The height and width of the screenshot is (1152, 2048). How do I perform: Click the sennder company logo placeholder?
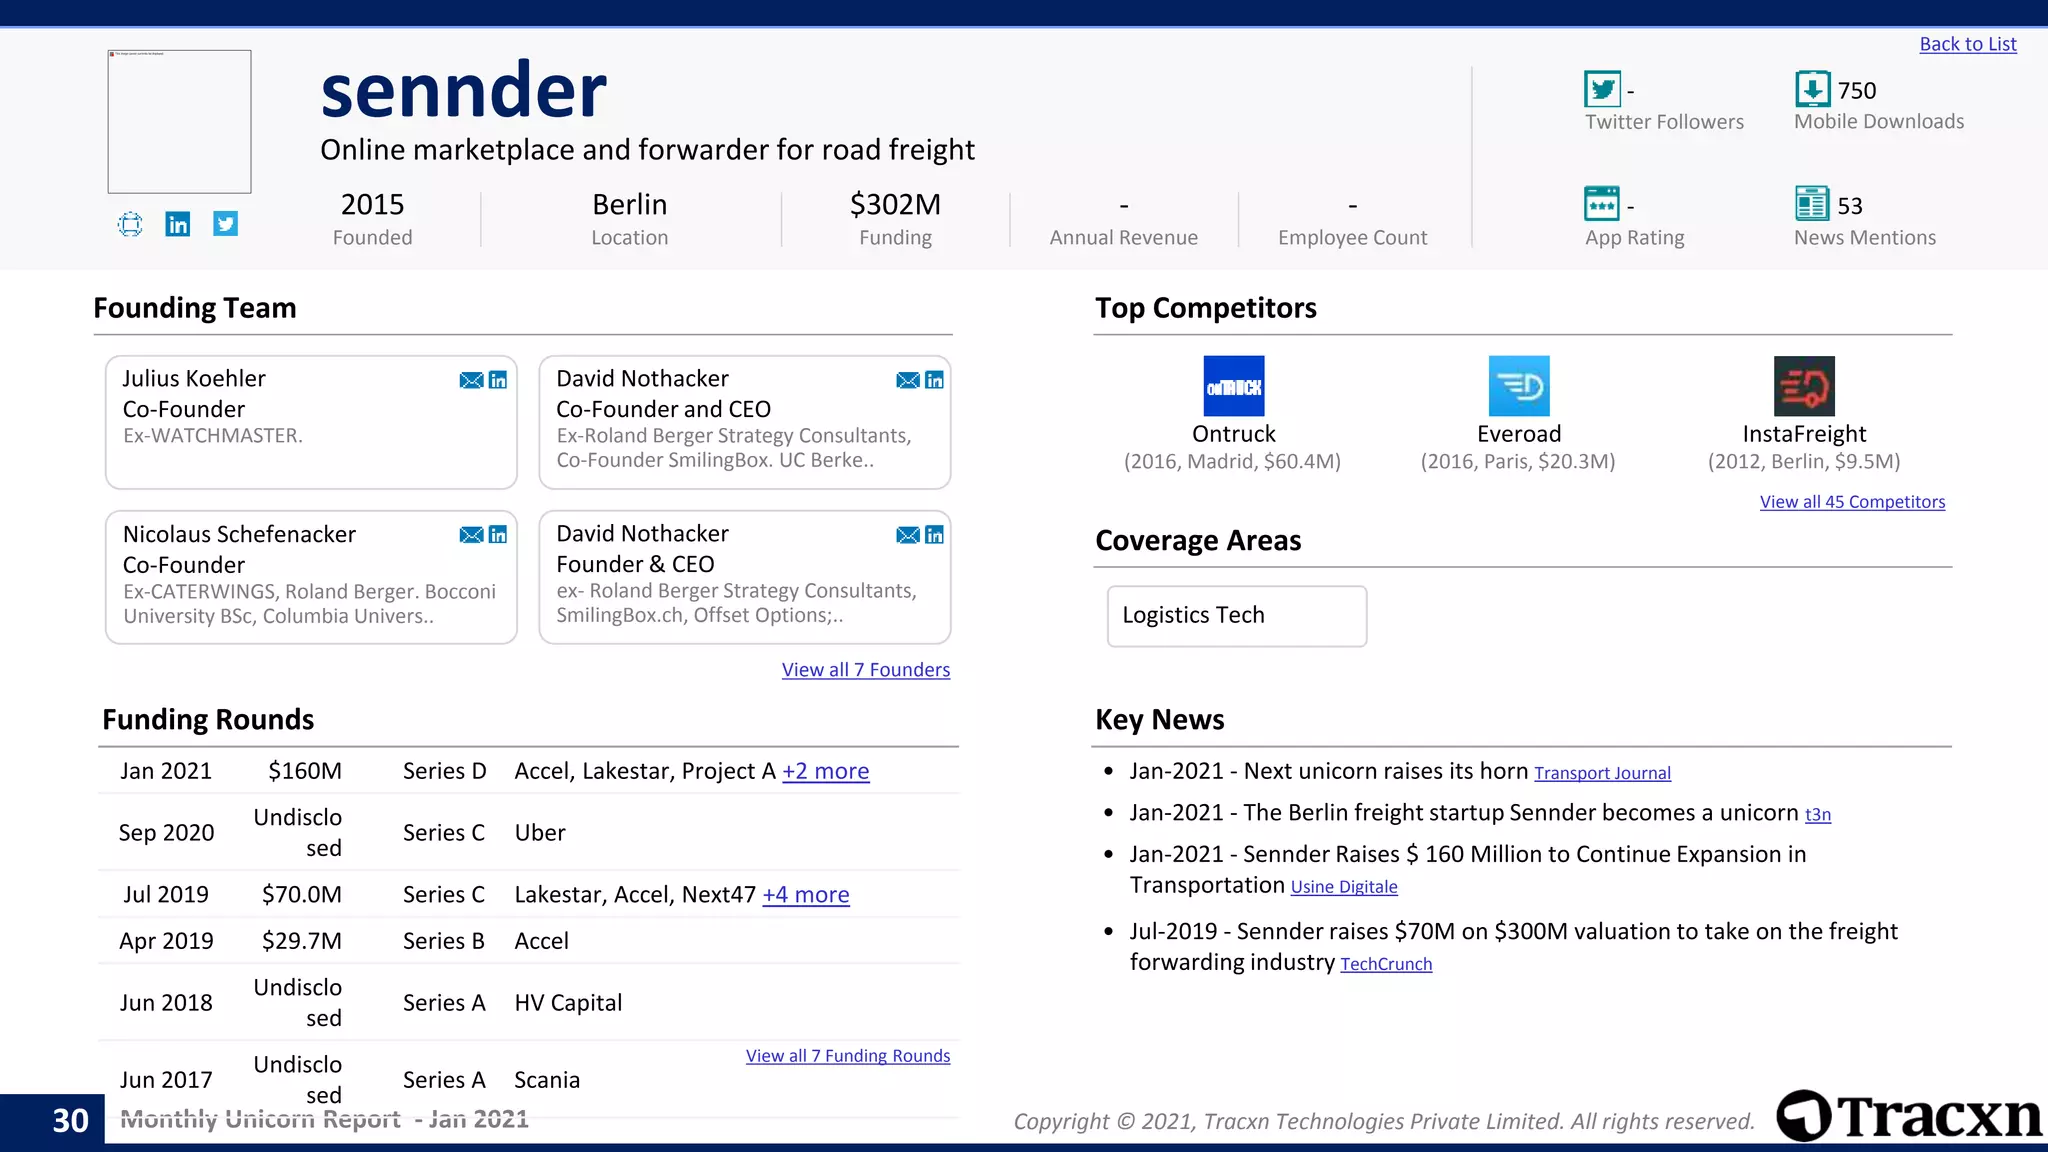click(x=180, y=122)
